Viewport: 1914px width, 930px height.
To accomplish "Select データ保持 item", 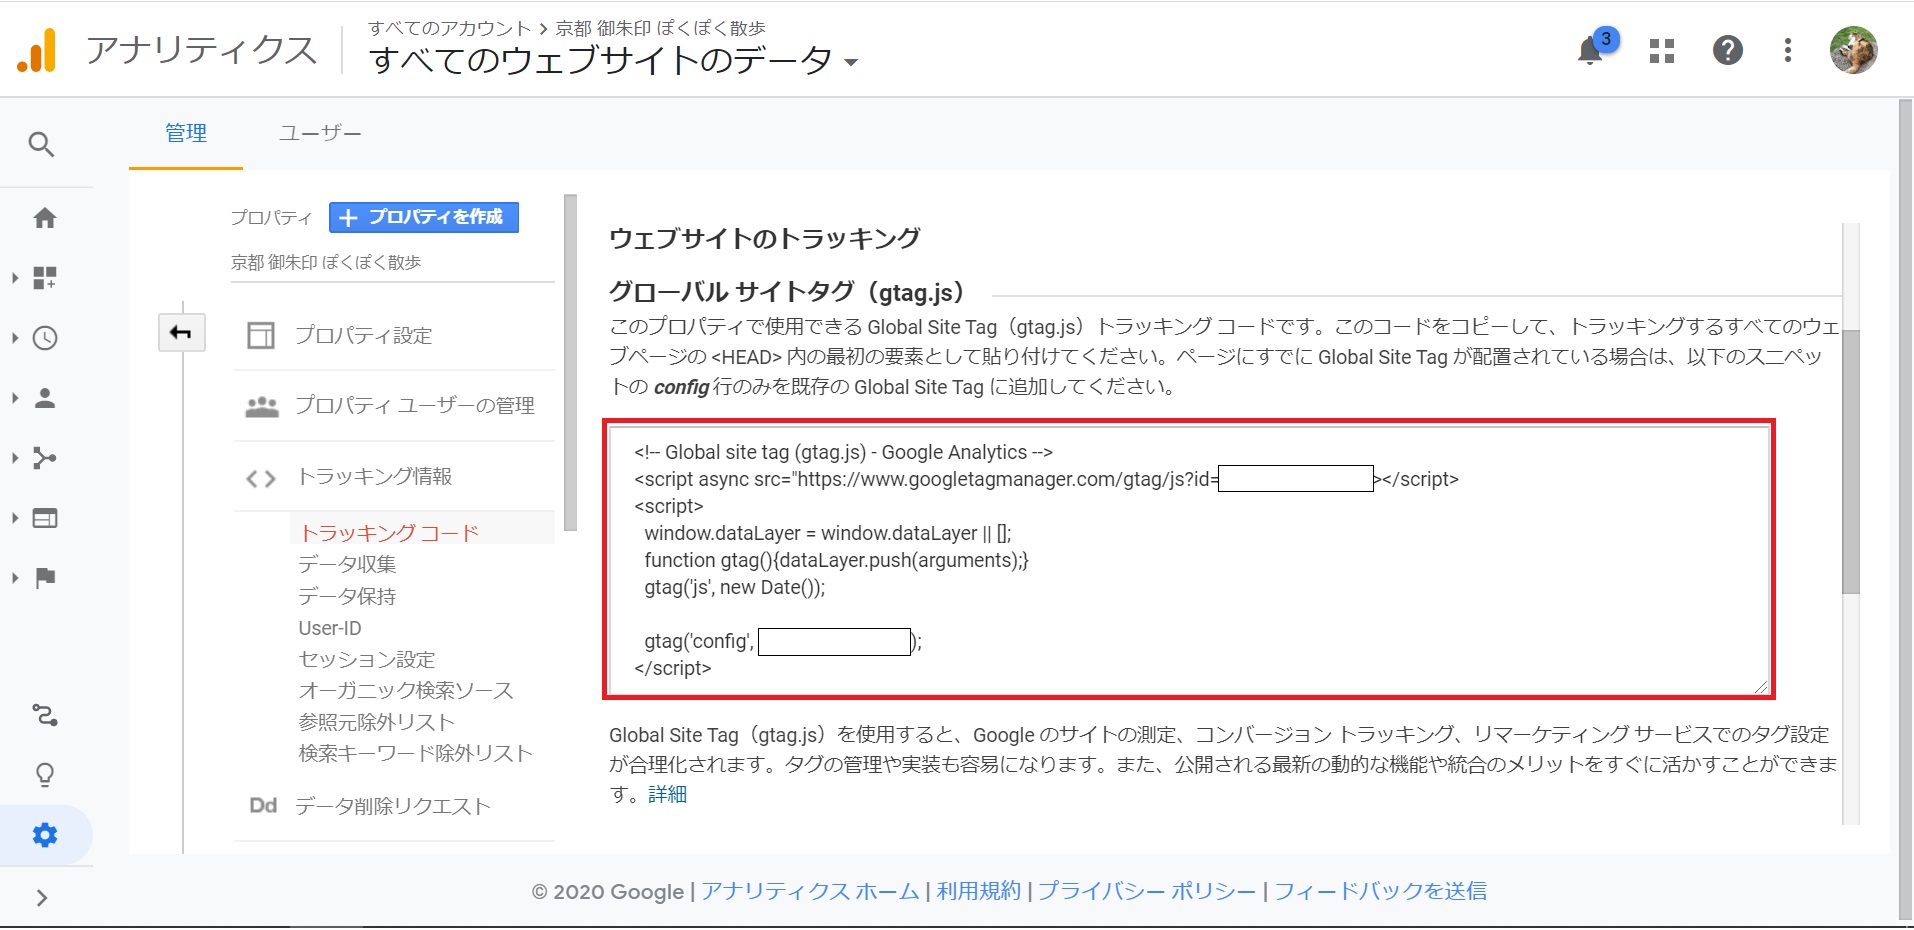I will pyautogui.click(x=347, y=596).
